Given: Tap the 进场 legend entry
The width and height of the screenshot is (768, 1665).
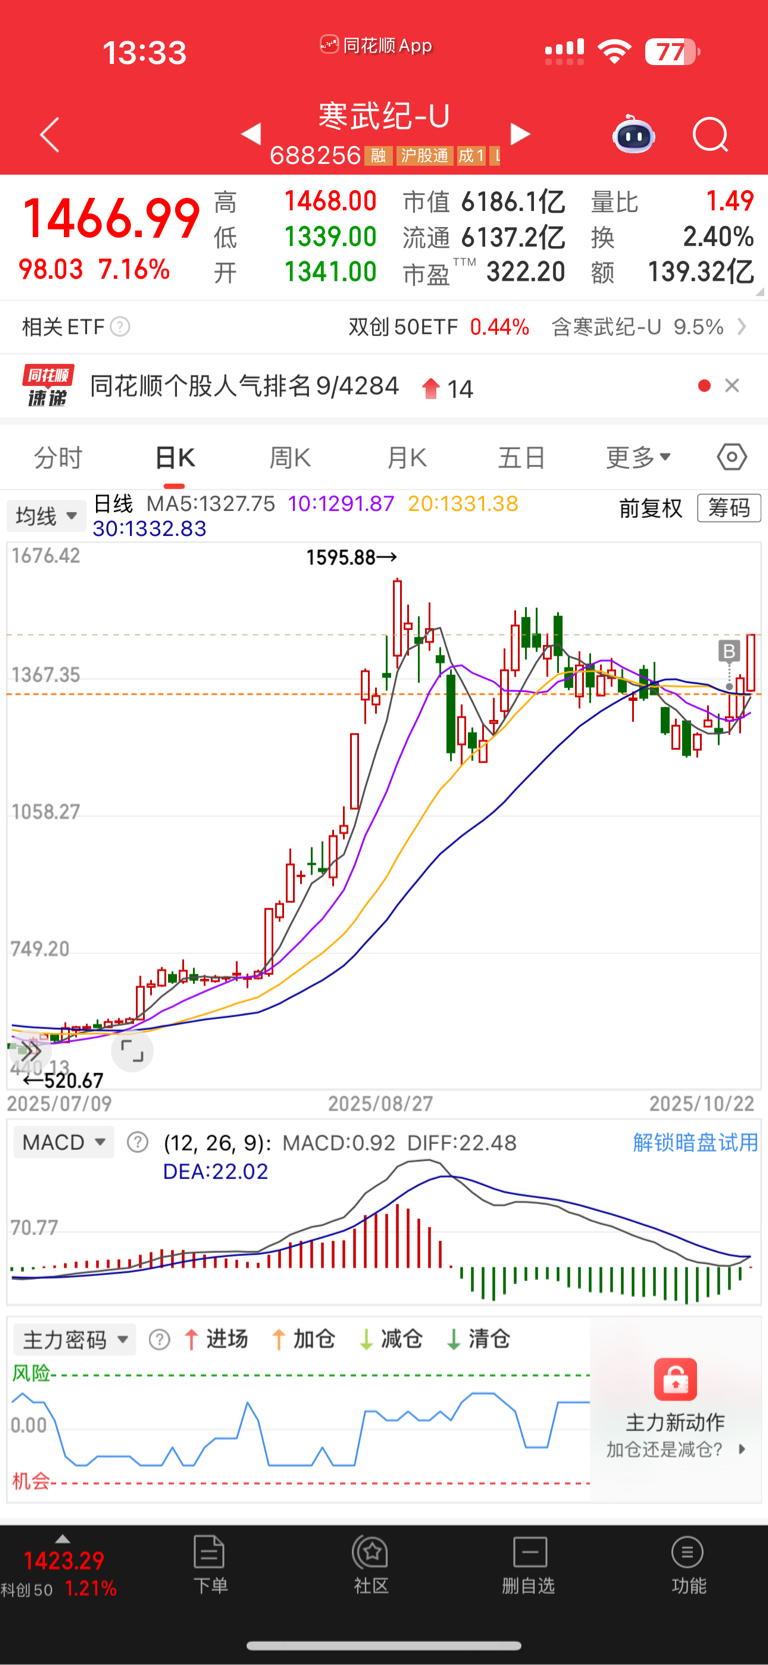Looking at the screenshot, I should (216, 1339).
